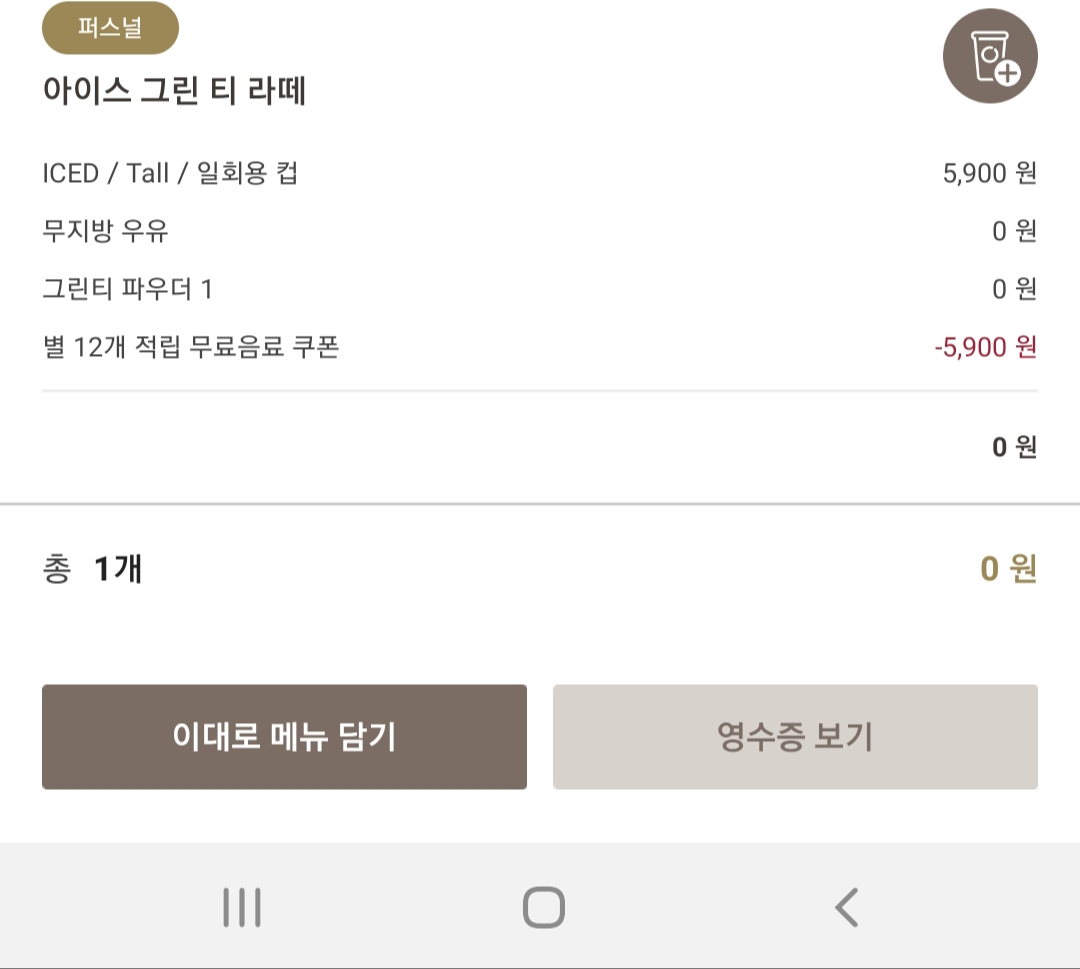Tap the Android recent apps icon

click(242, 907)
